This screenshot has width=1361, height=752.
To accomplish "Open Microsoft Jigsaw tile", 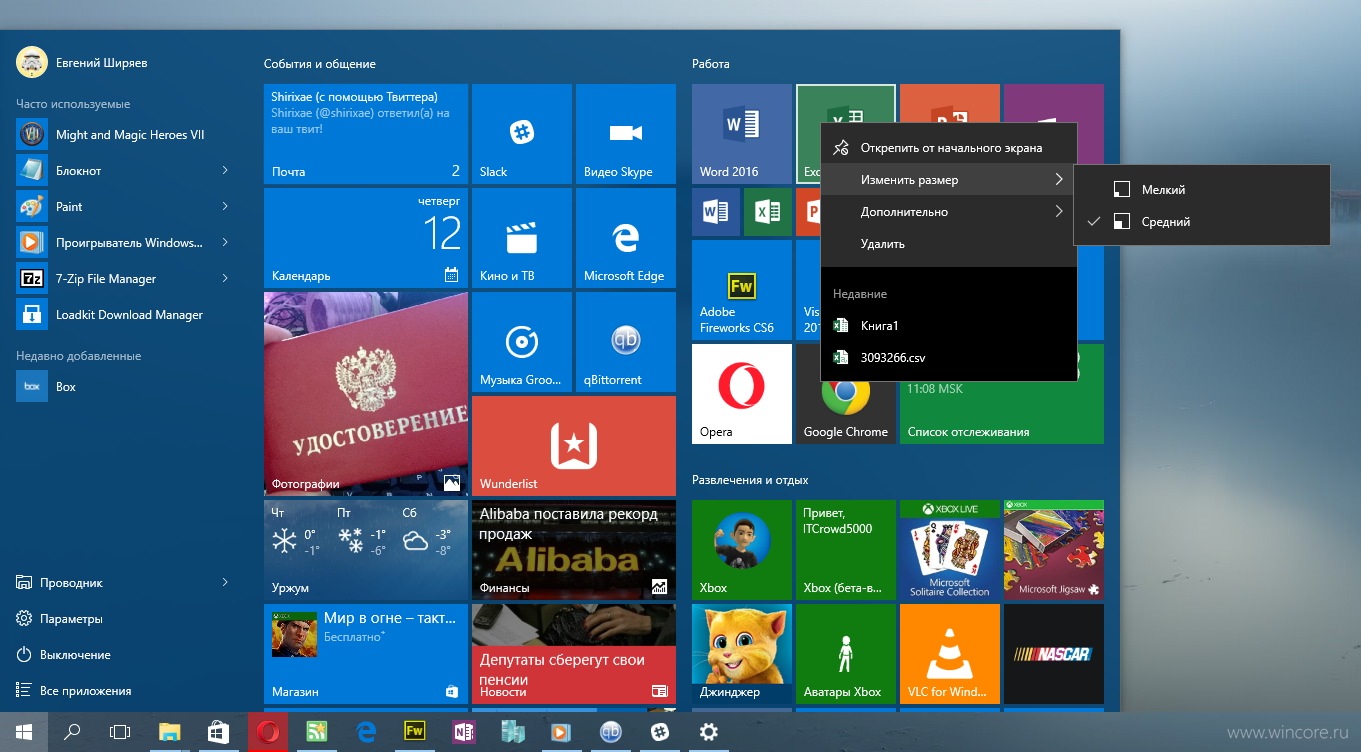I will tap(1053, 550).
